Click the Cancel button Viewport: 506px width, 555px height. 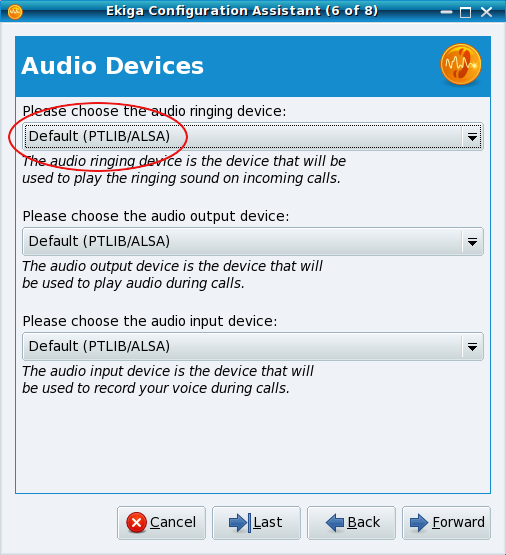(x=161, y=523)
